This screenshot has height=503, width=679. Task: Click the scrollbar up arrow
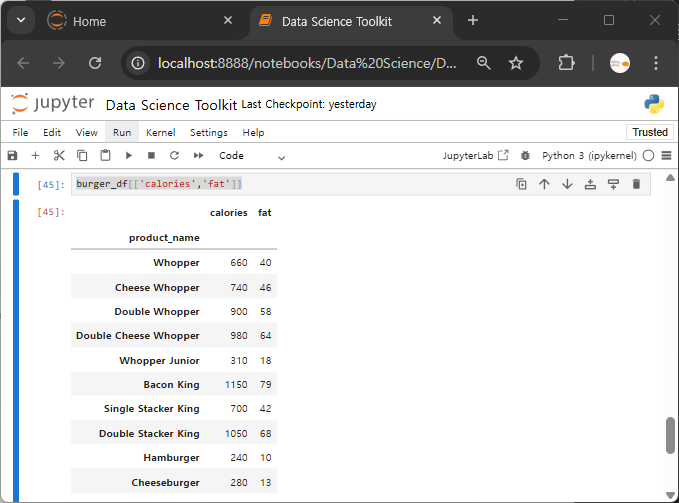click(x=670, y=178)
